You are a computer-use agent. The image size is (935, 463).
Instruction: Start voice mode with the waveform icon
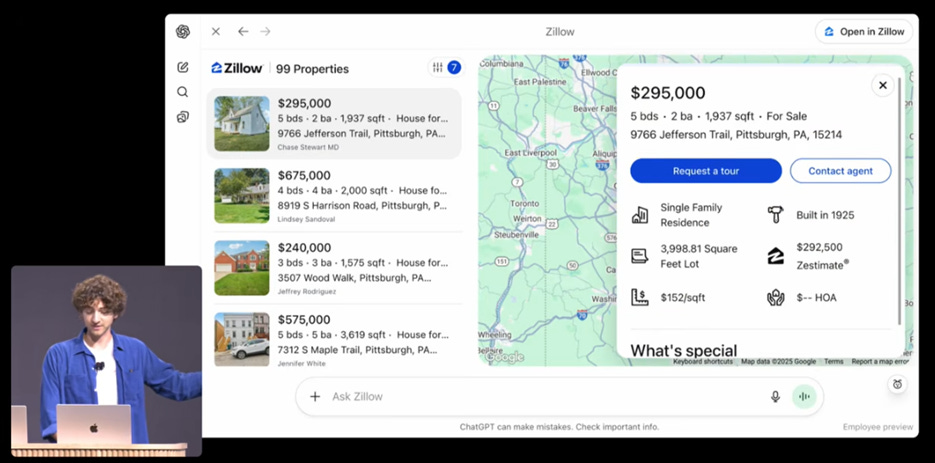[x=804, y=396]
